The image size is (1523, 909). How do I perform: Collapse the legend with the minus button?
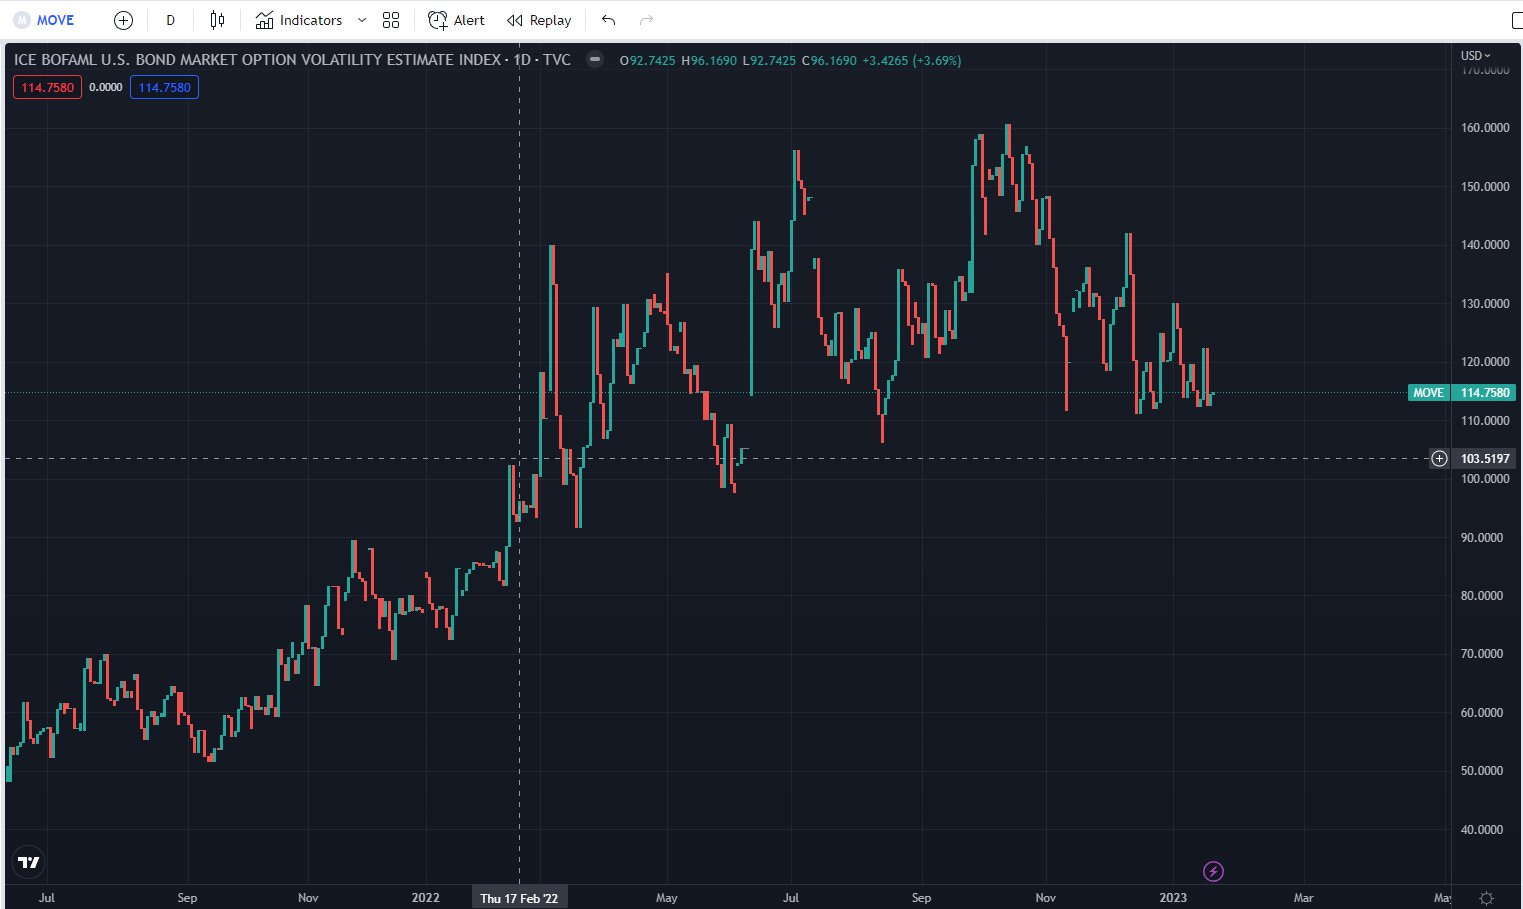pos(595,59)
